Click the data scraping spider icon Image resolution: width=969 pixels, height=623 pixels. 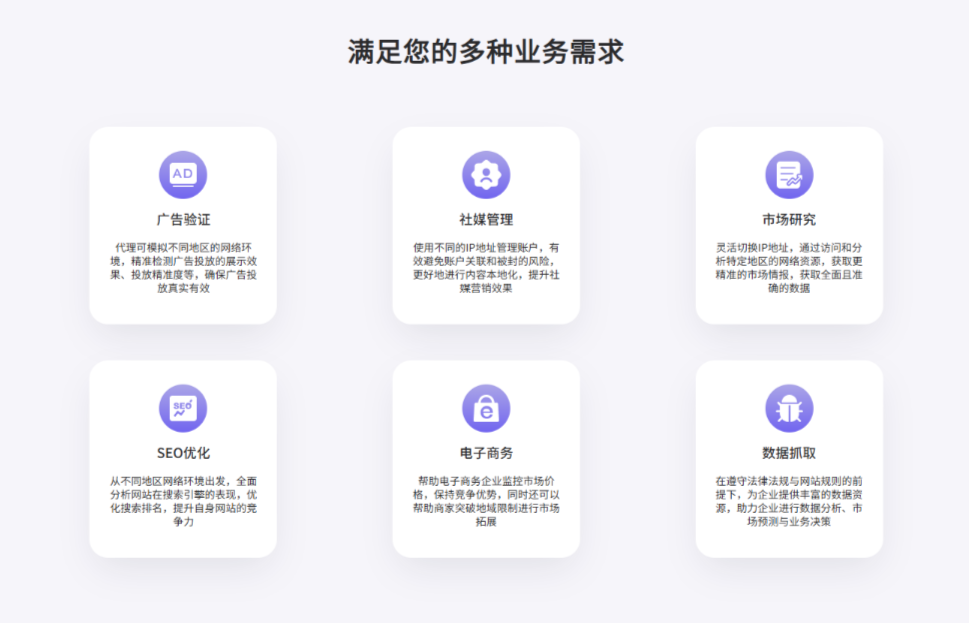(788, 408)
